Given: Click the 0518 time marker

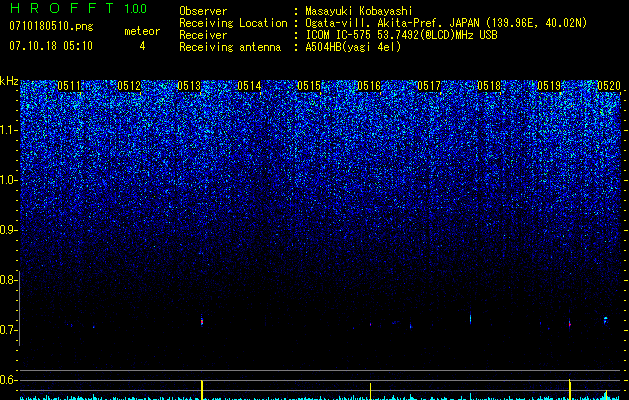Looking at the screenshot, I should (489, 86).
